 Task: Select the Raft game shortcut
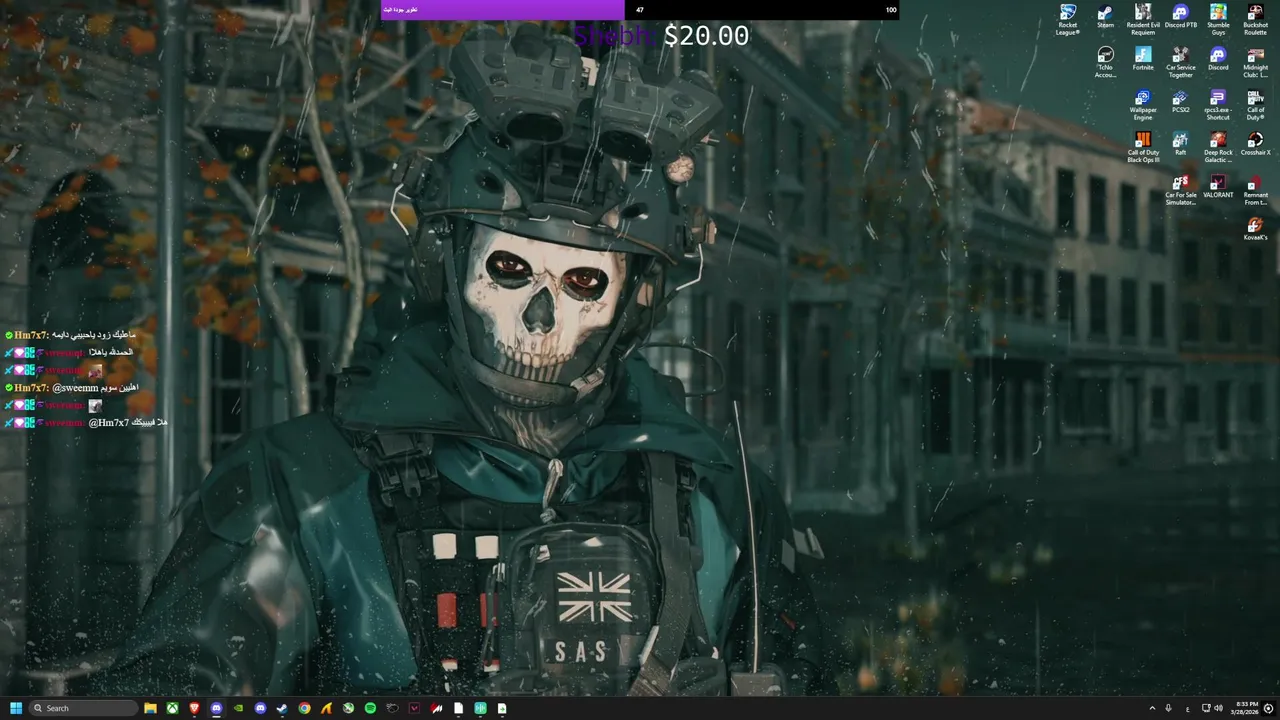point(1181,145)
